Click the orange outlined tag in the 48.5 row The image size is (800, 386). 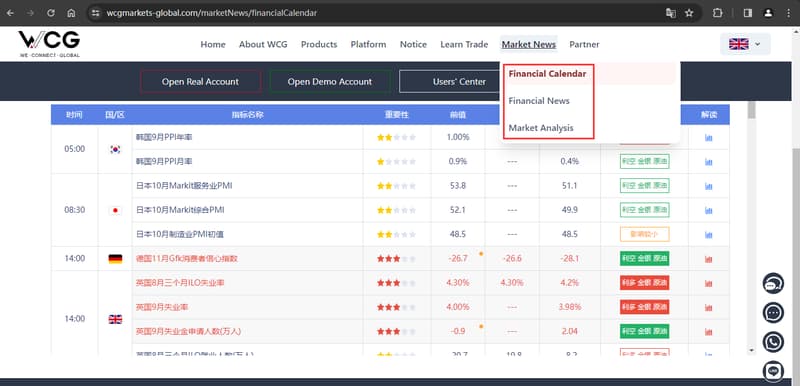click(644, 235)
